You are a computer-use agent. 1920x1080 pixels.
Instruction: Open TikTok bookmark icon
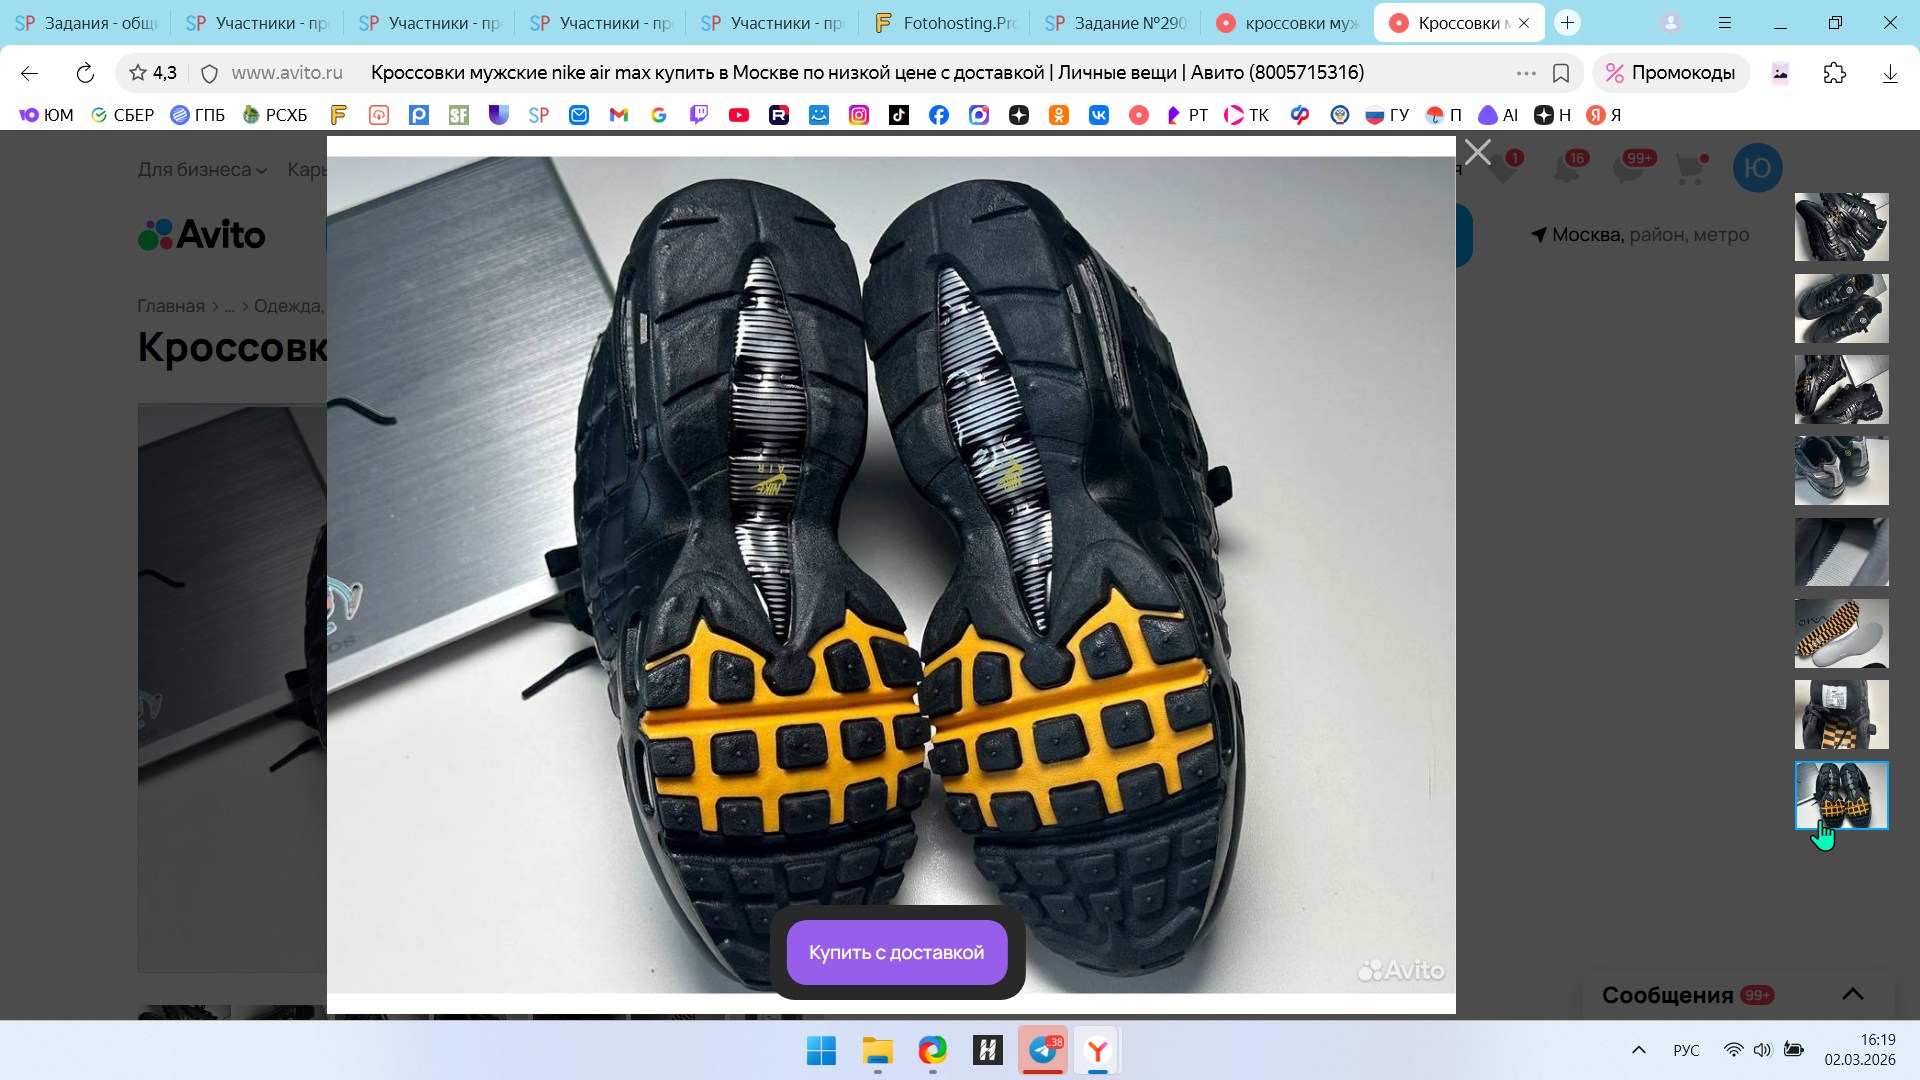pos(899,115)
